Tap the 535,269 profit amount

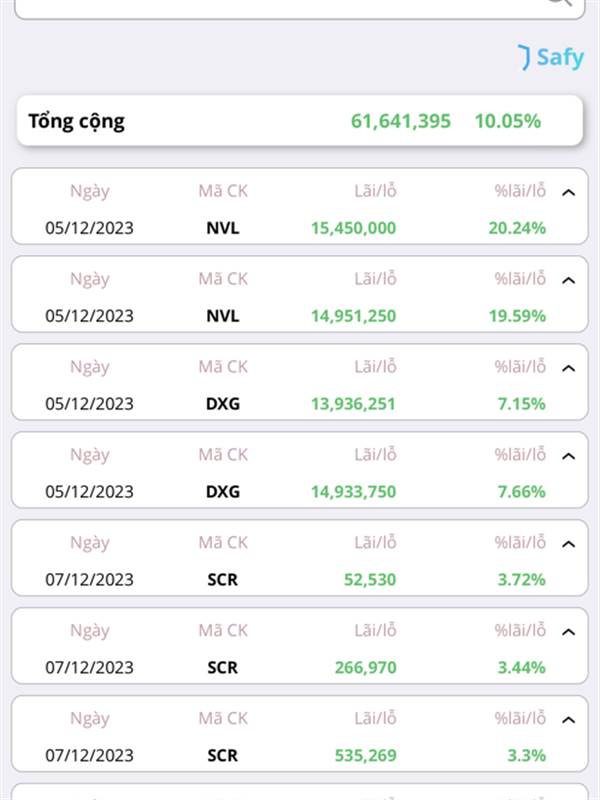pos(365,755)
